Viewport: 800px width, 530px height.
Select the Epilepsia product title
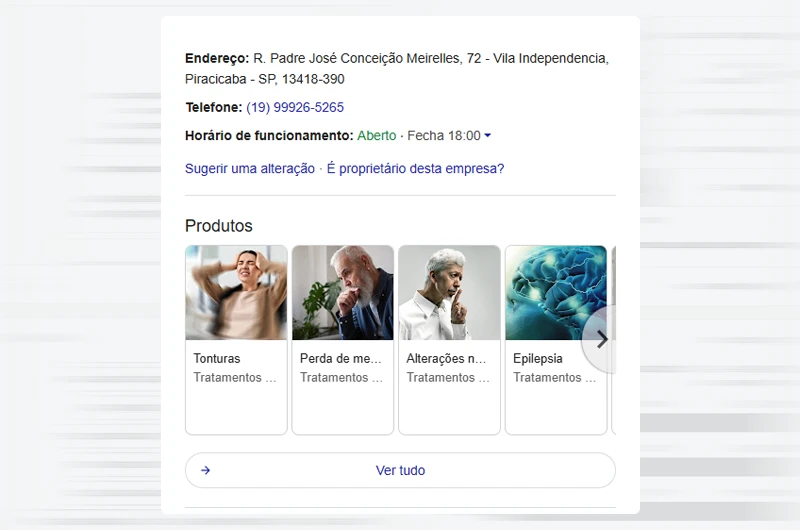pos(538,358)
